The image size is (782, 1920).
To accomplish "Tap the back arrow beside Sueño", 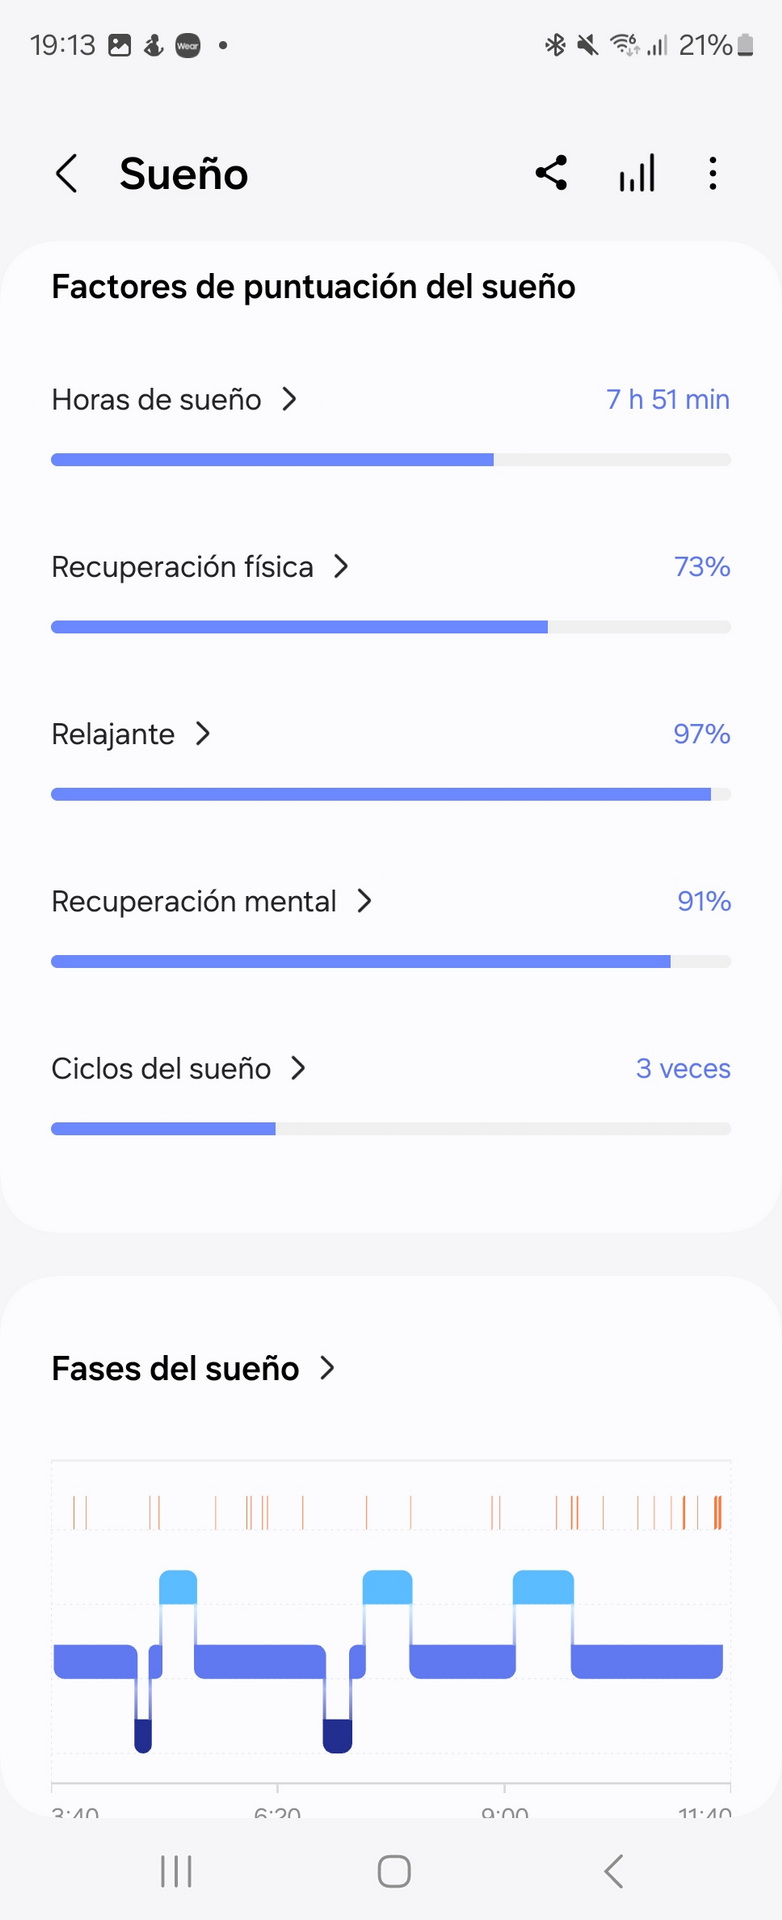I will coord(66,174).
